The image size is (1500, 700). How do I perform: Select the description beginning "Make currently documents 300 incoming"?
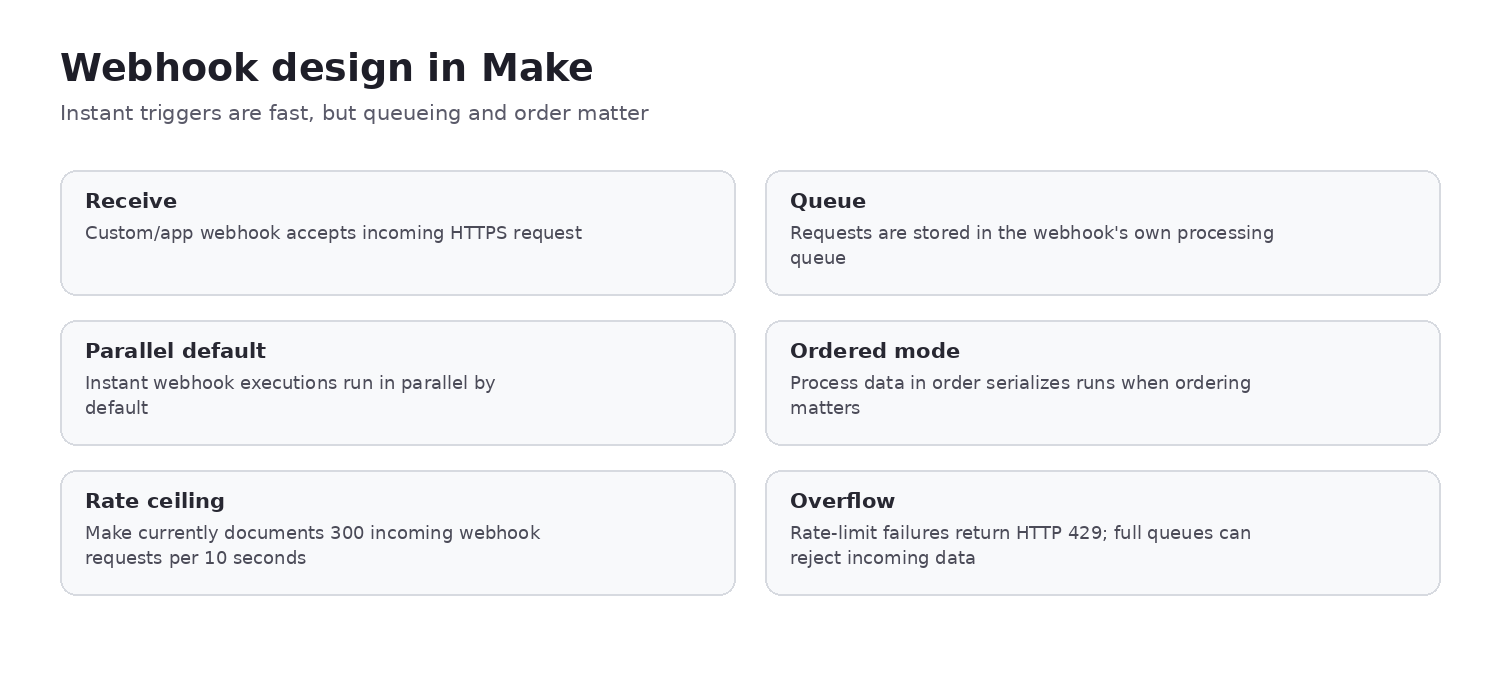pyautogui.click(x=312, y=545)
